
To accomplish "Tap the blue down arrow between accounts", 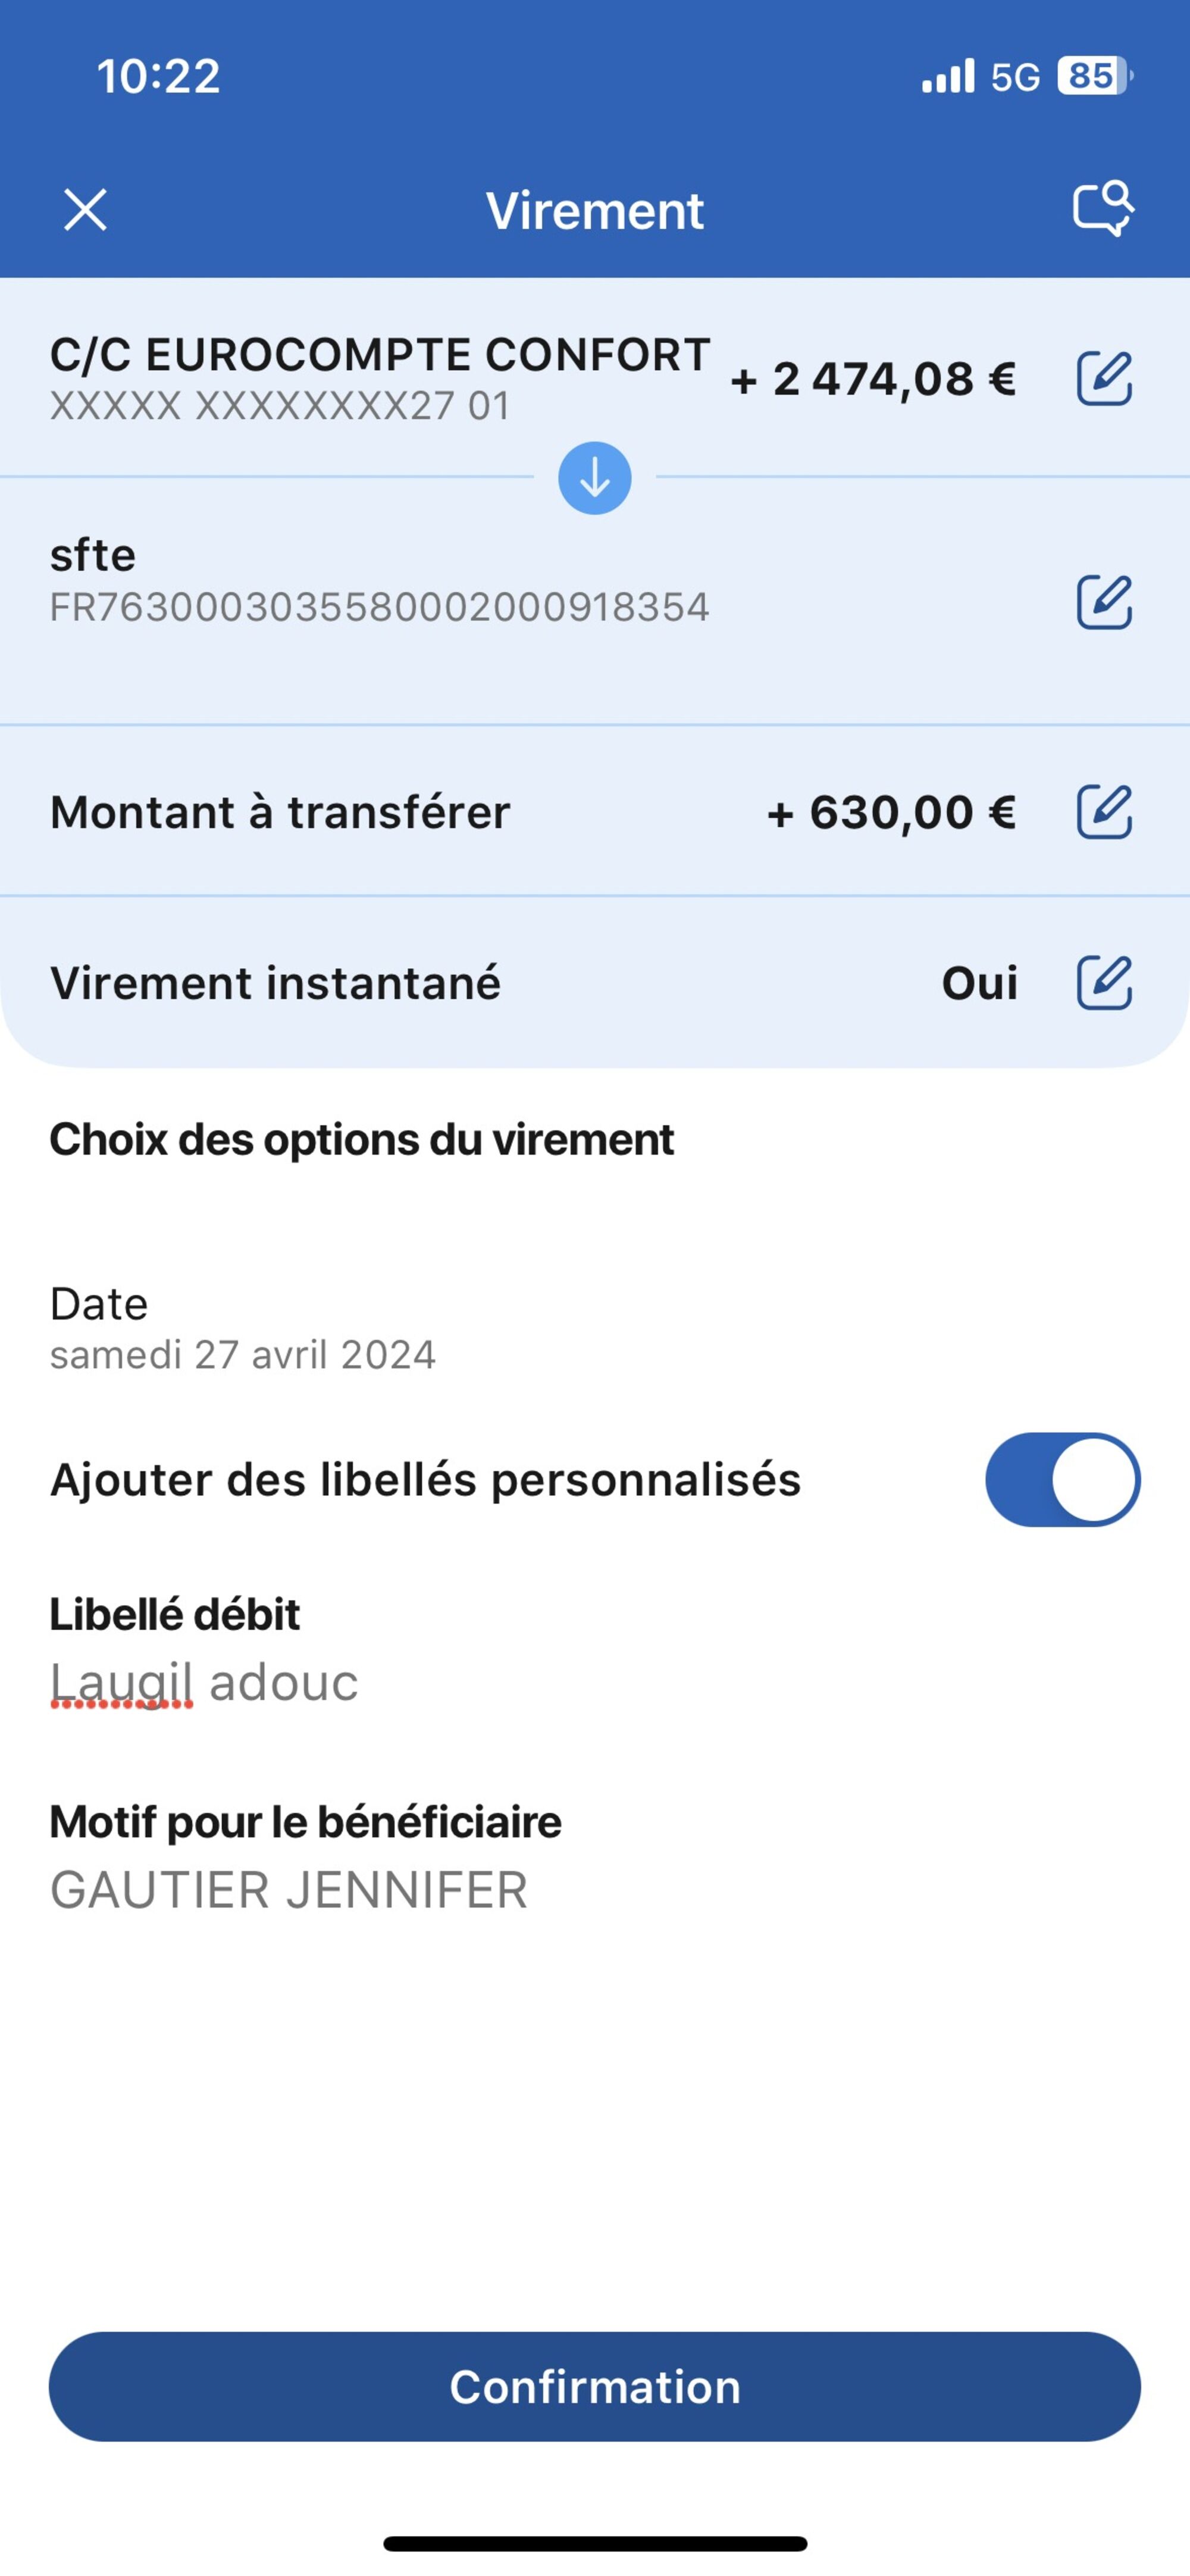I will tap(594, 478).
